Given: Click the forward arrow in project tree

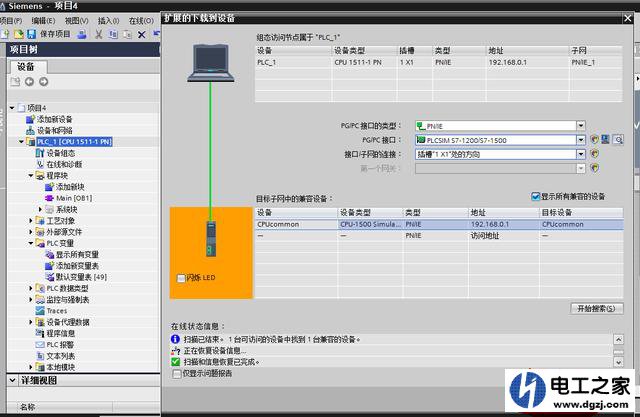Looking at the screenshot, I should click(x=43, y=82).
